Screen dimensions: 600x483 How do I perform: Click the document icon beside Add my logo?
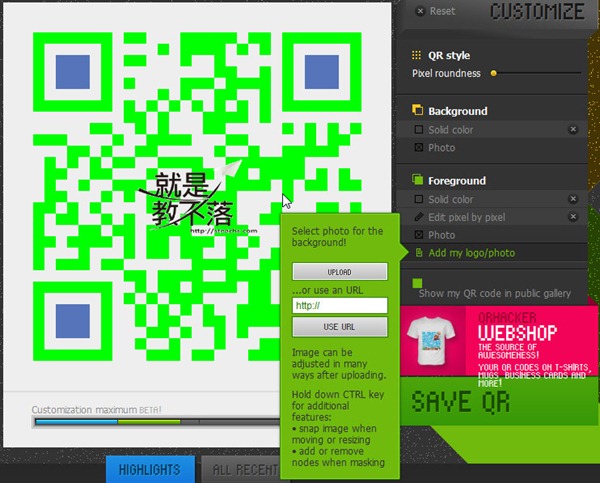[x=419, y=253]
